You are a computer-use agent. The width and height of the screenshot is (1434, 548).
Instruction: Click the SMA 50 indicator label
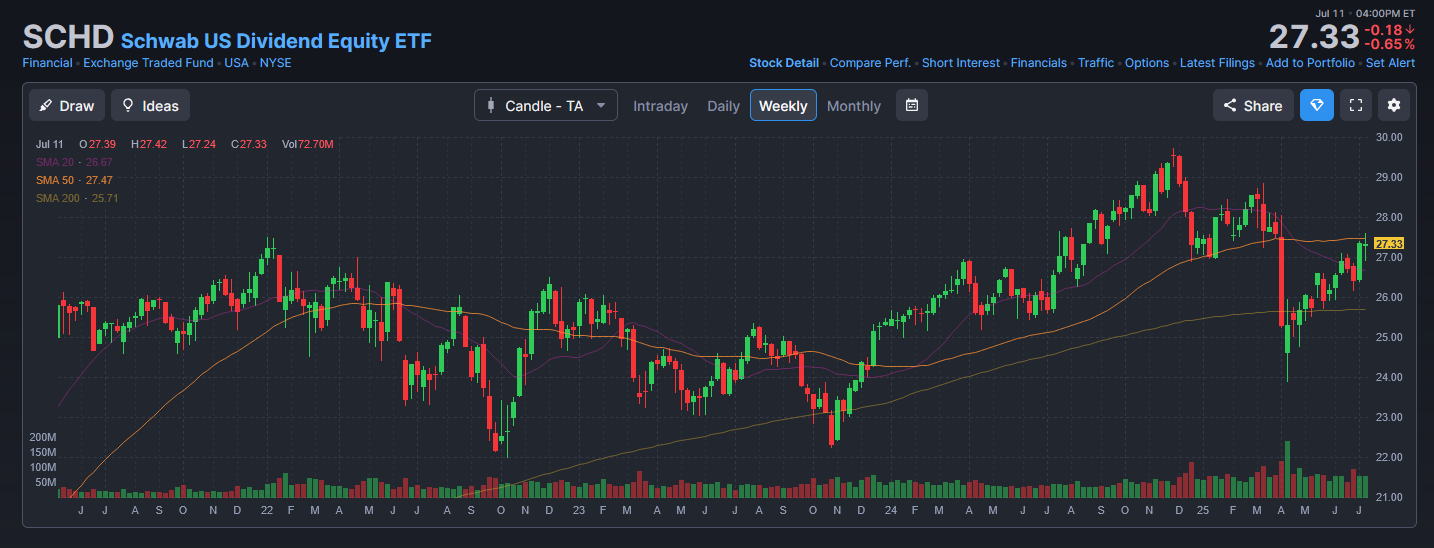74,180
